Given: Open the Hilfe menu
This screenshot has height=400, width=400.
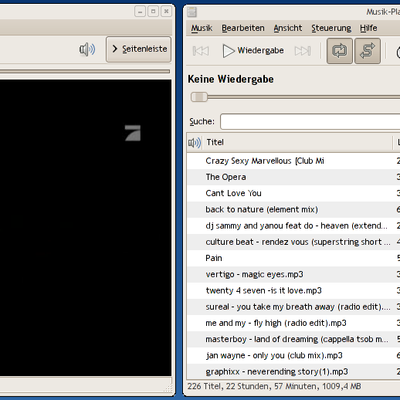Looking at the screenshot, I should [x=368, y=28].
